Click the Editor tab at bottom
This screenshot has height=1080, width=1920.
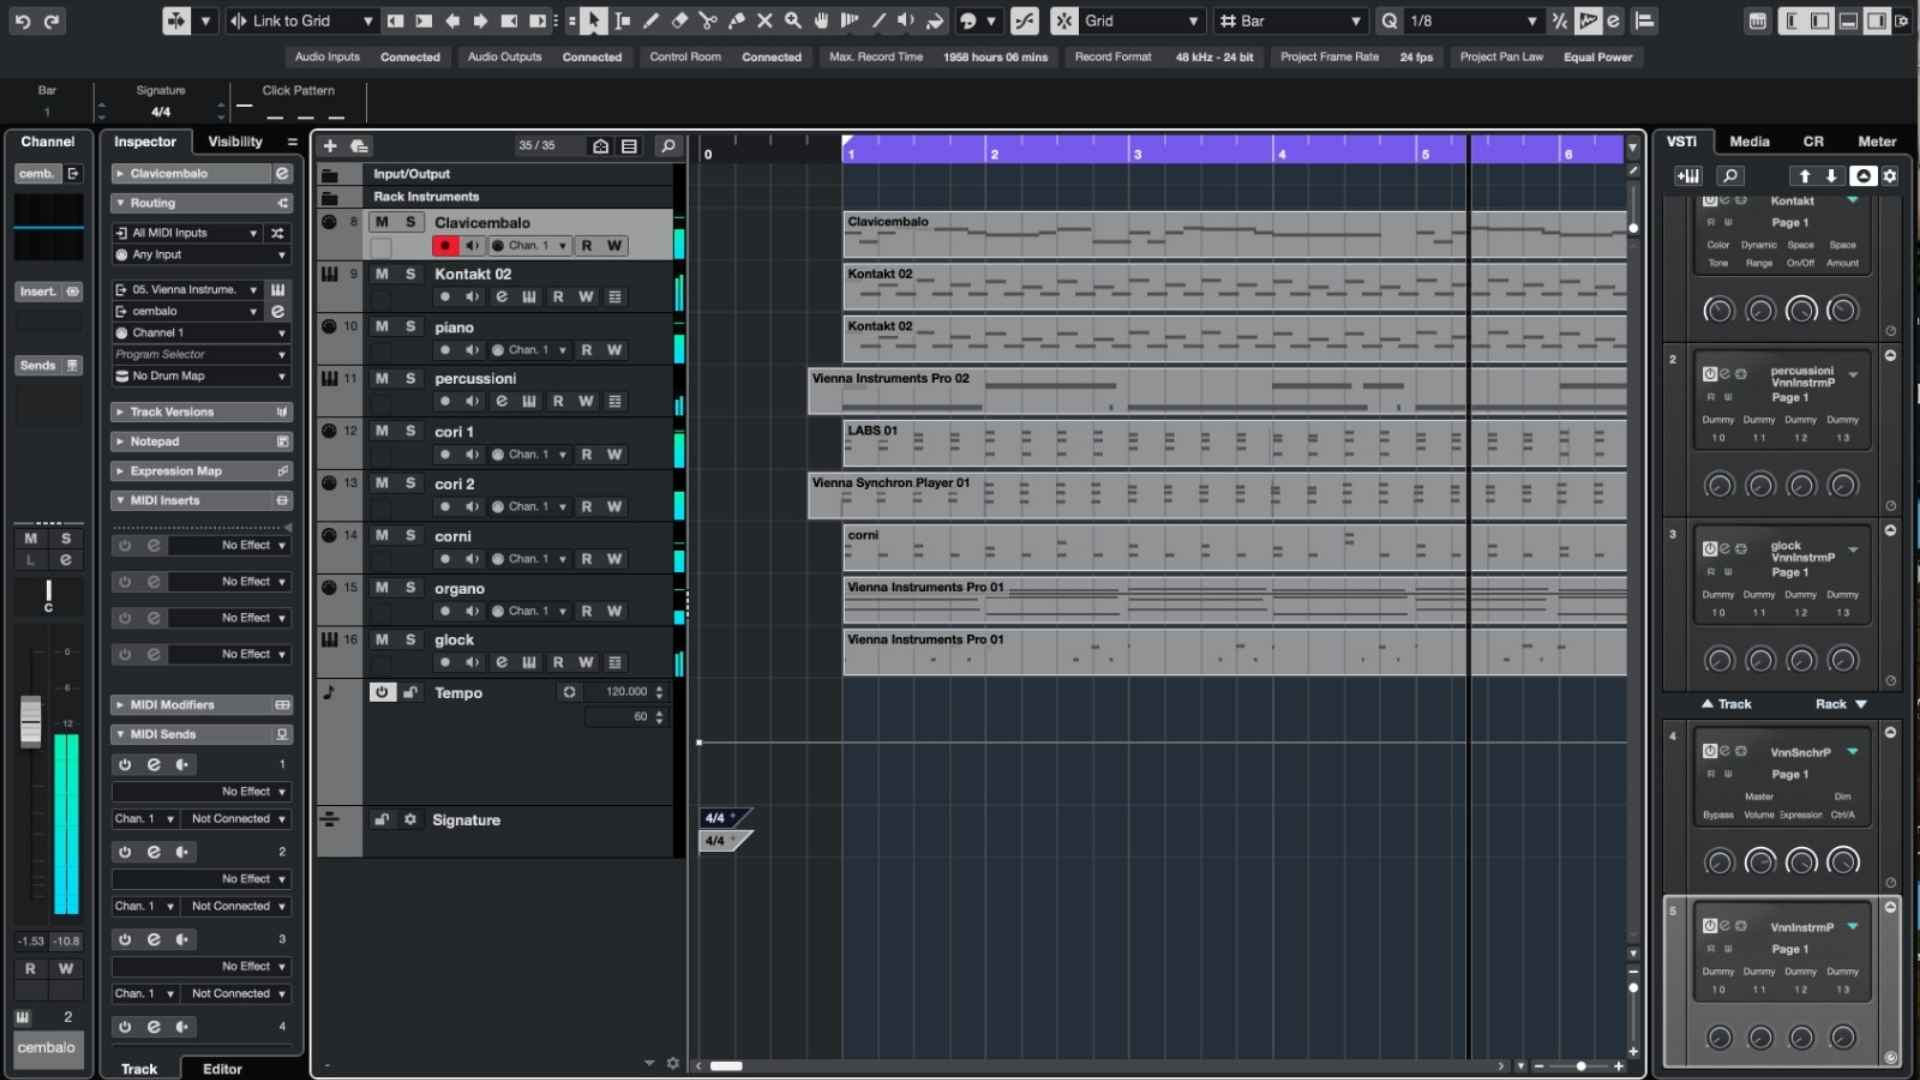(x=222, y=1068)
